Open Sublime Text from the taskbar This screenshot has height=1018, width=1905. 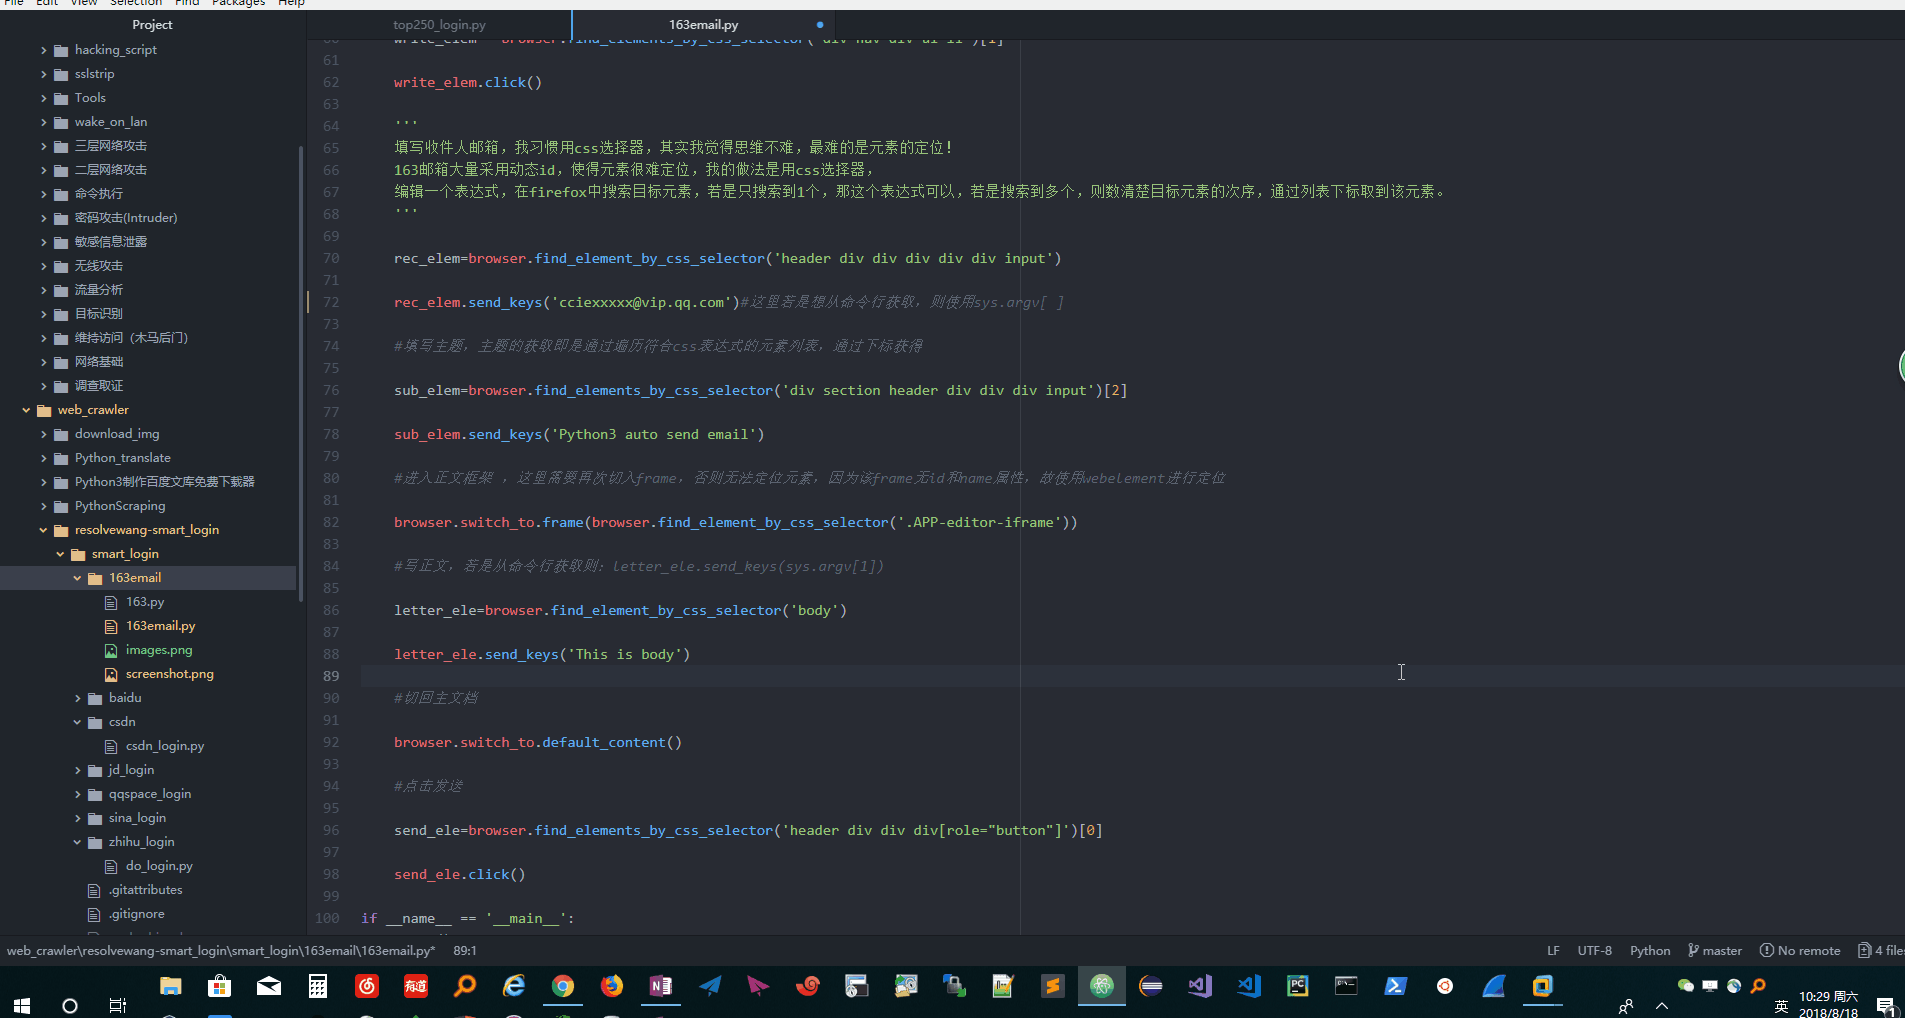point(1053,987)
